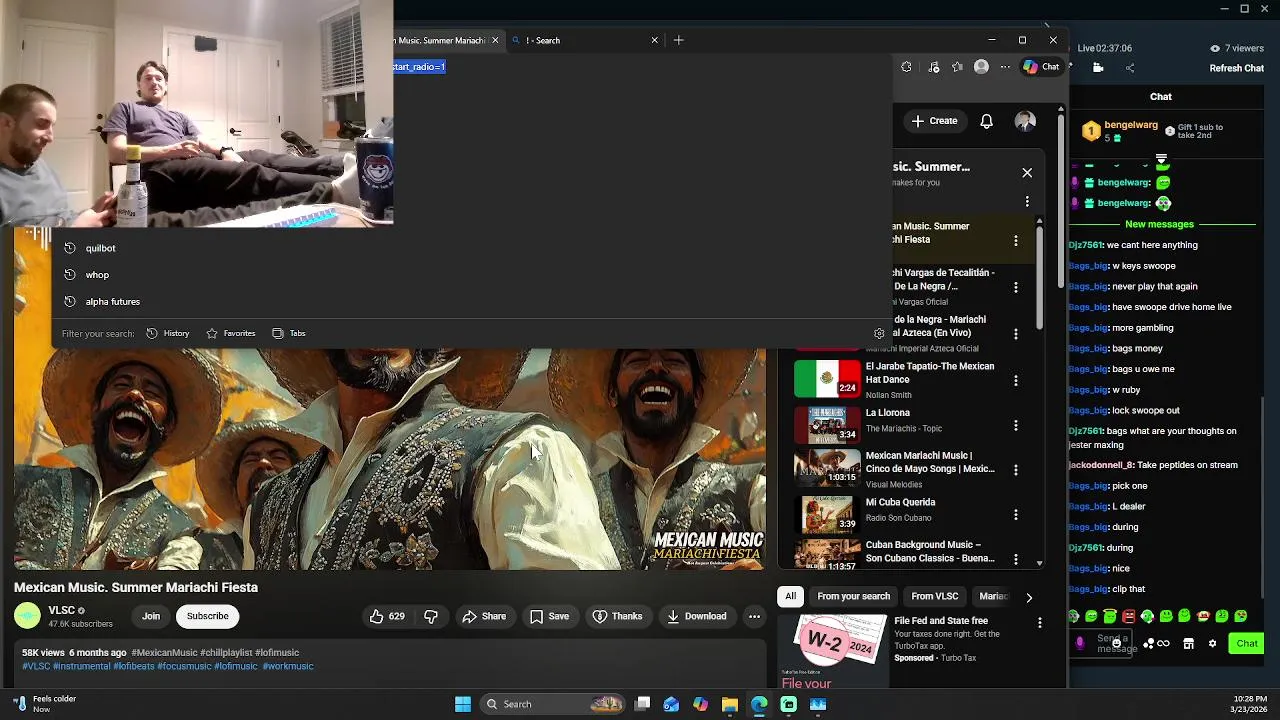The width and height of the screenshot is (1280, 720).
Task: Click the Download button
Action: [x=697, y=616]
